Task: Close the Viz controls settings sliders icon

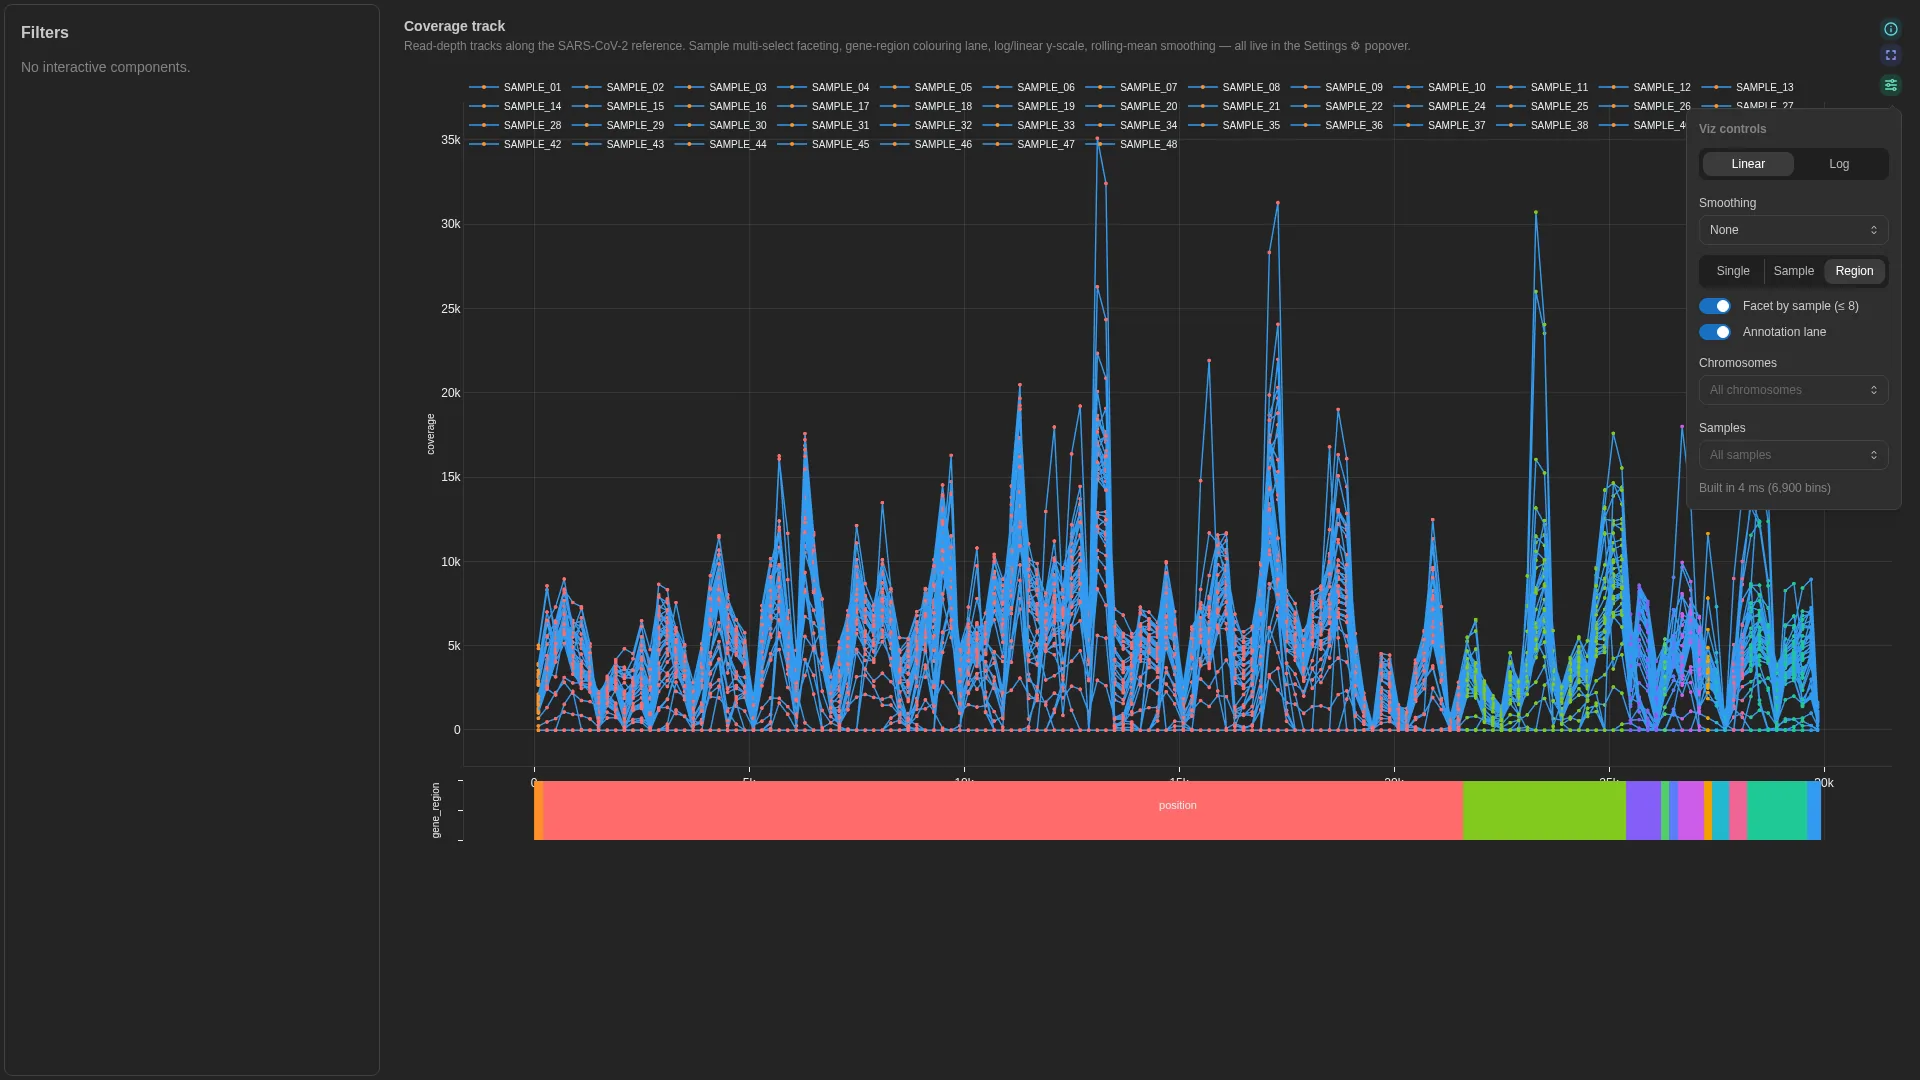Action: [1890, 86]
